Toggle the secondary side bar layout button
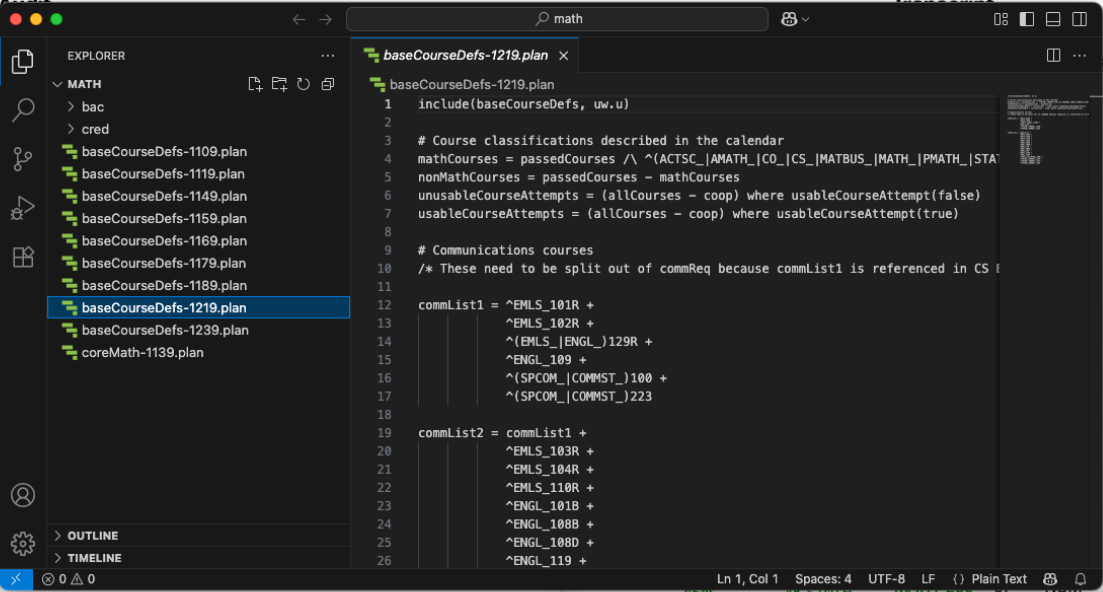The width and height of the screenshot is (1103, 592). point(1080,19)
